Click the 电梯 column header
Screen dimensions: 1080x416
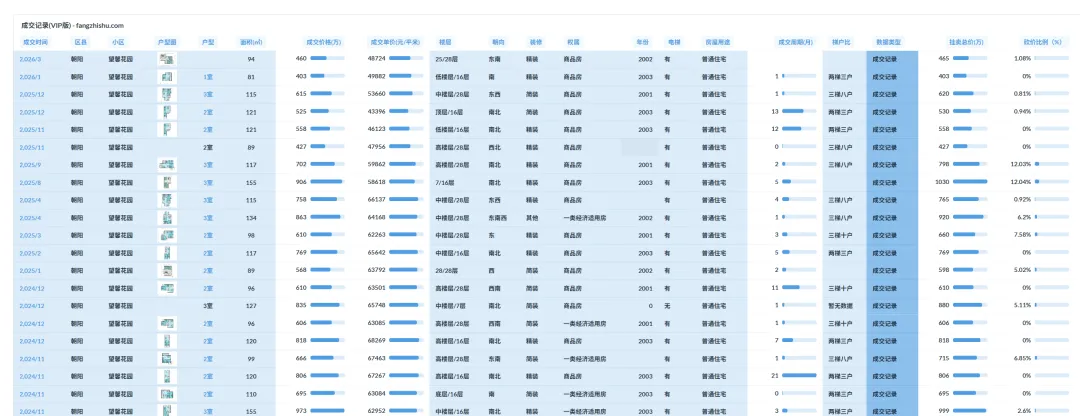(673, 42)
